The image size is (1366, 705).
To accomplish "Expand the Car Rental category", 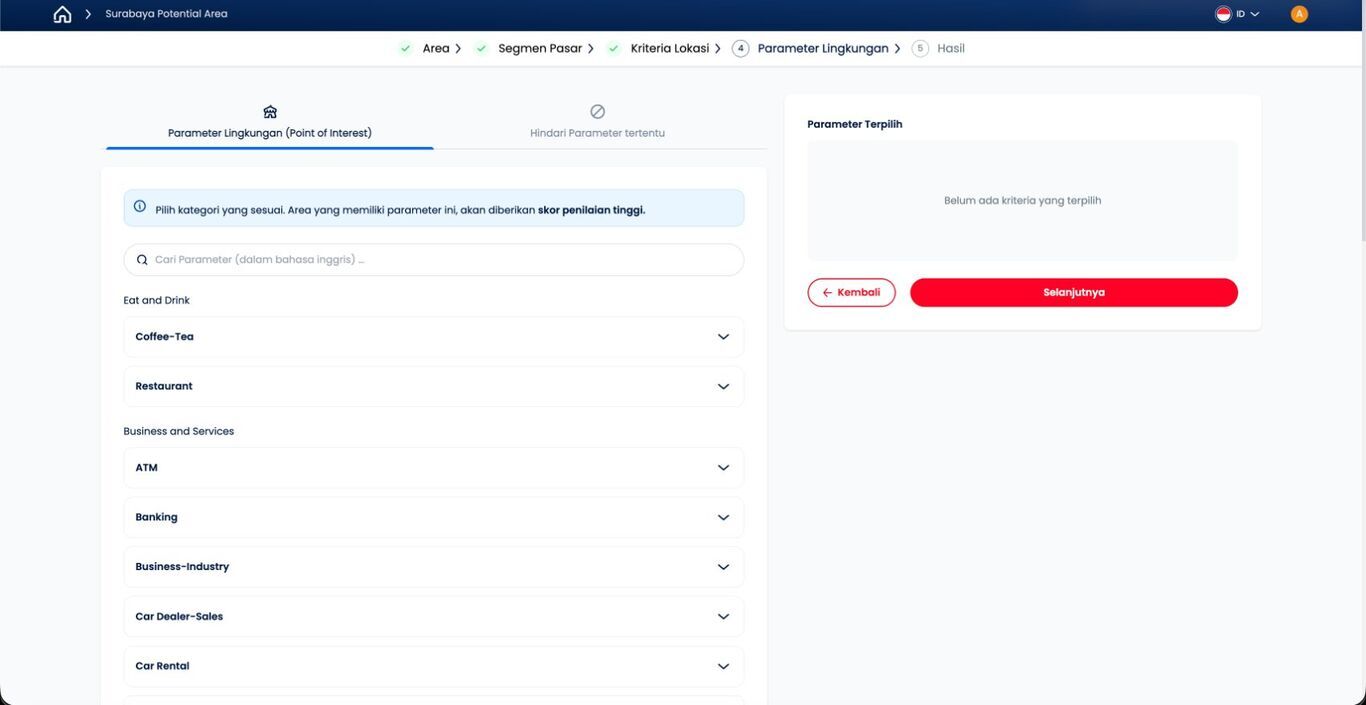I will pyautogui.click(x=434, y=666).
